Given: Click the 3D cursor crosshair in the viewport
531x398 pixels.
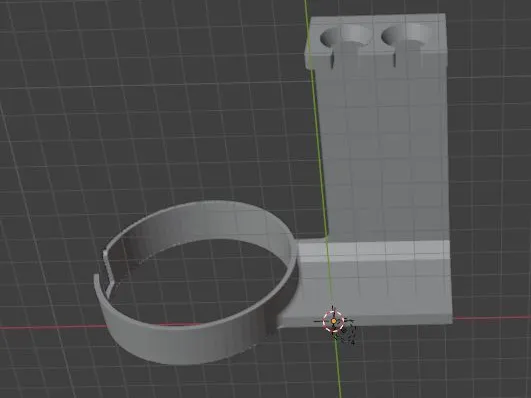Looking at the screenshot, I should [334, 320].
